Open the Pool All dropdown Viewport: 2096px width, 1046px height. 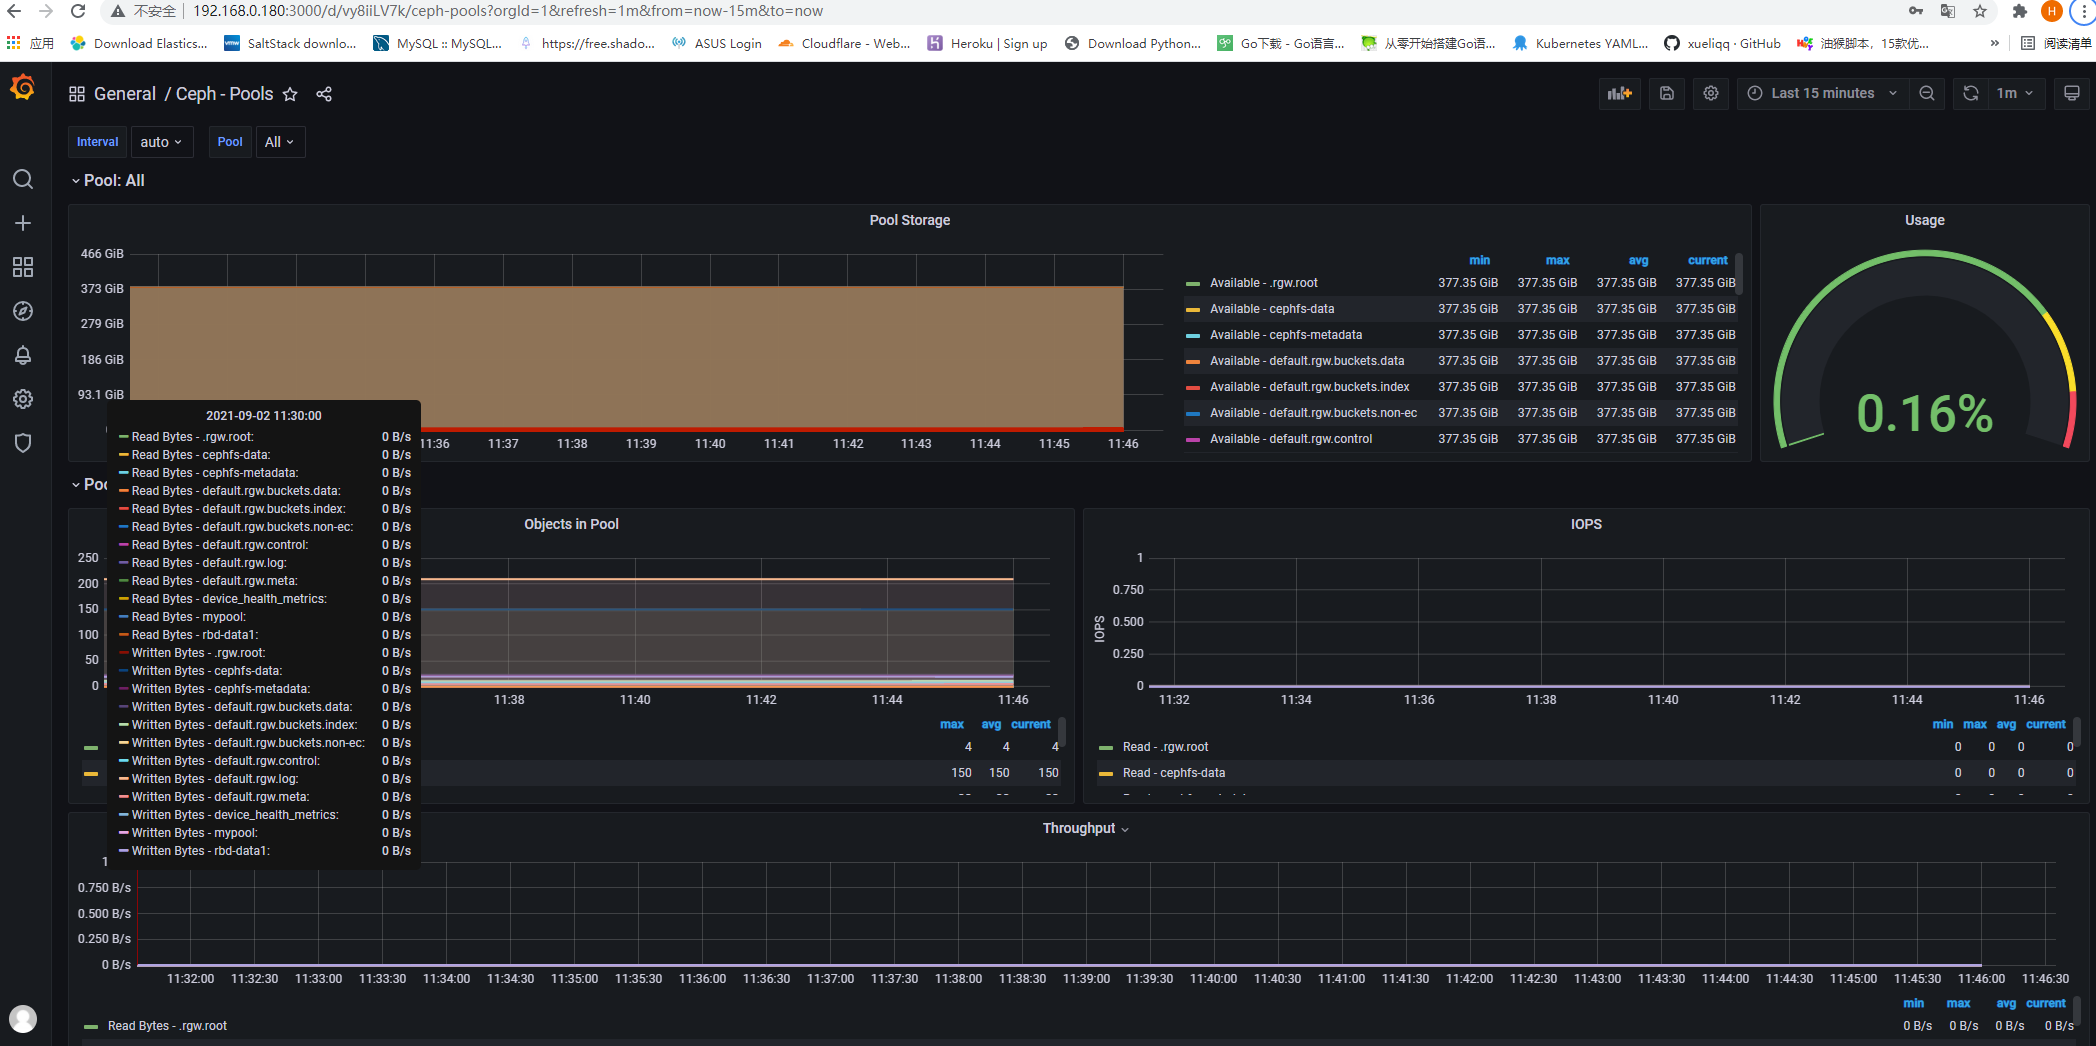(x=279, y=142)
